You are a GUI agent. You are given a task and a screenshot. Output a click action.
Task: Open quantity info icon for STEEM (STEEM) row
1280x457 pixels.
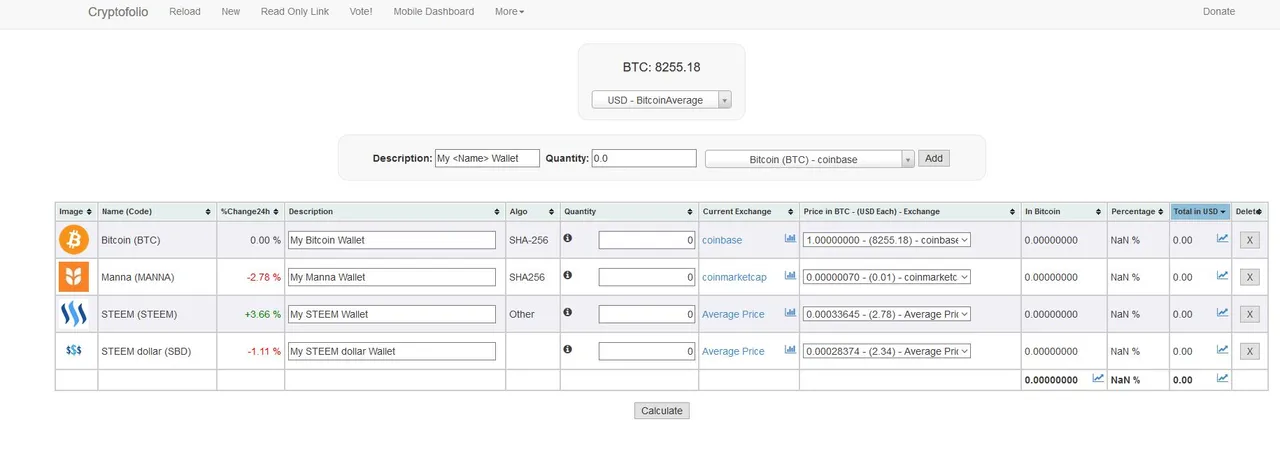[x=568, y=312]
